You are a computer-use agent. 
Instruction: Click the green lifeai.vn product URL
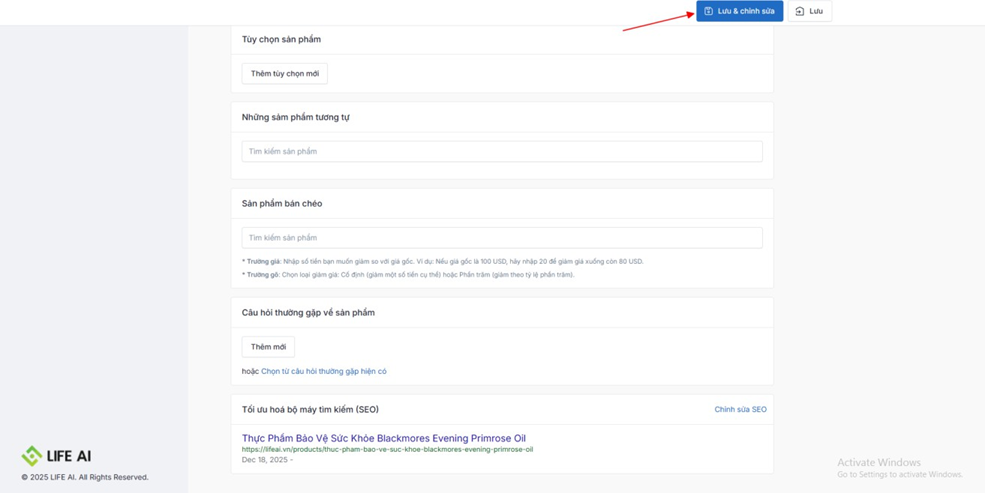point(387,450)
